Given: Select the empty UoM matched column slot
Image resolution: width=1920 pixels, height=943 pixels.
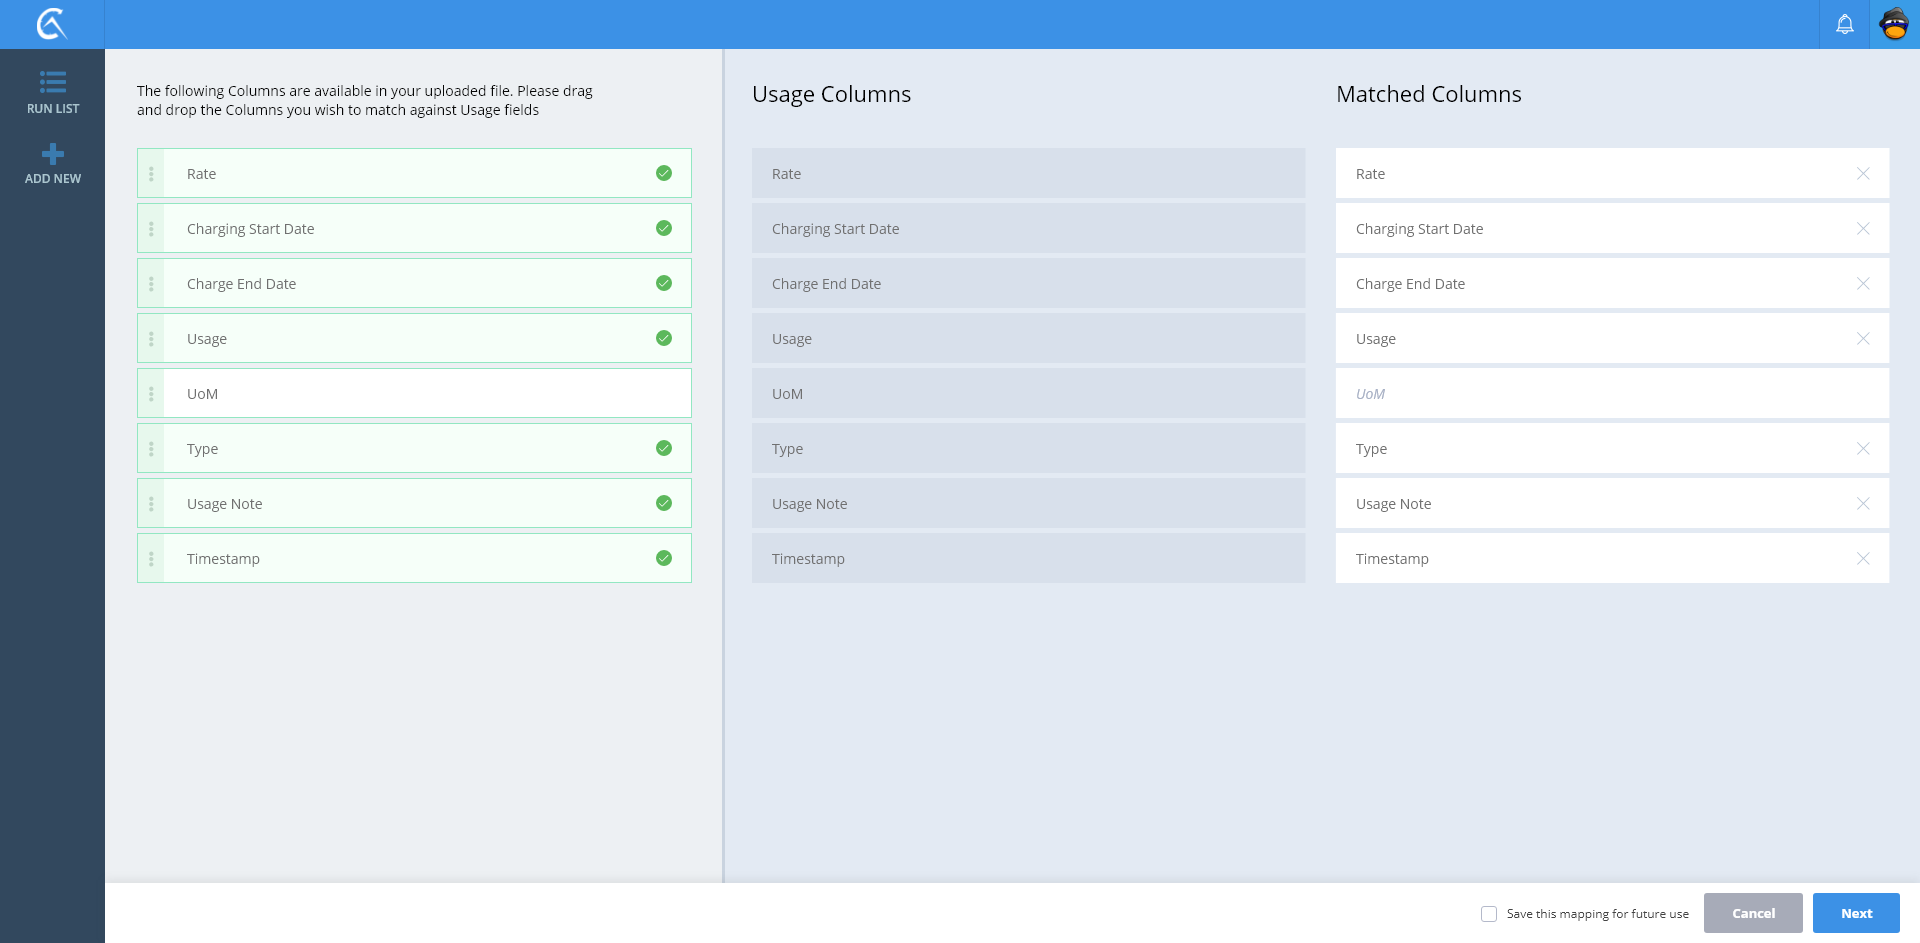Looking at the screenshot, I should pyautogui.click(x=1611, y=394).
